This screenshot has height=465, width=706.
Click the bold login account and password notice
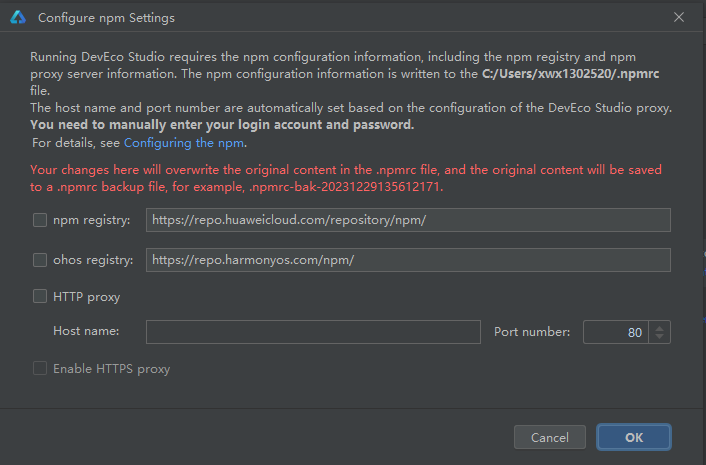[222, 125]
